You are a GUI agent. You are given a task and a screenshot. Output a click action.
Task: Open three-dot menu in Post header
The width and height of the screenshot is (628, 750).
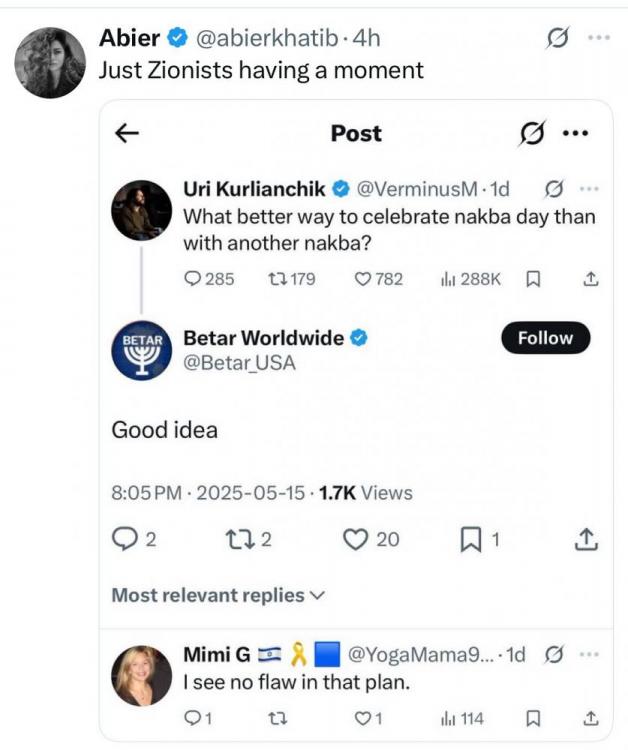point(575,133)
